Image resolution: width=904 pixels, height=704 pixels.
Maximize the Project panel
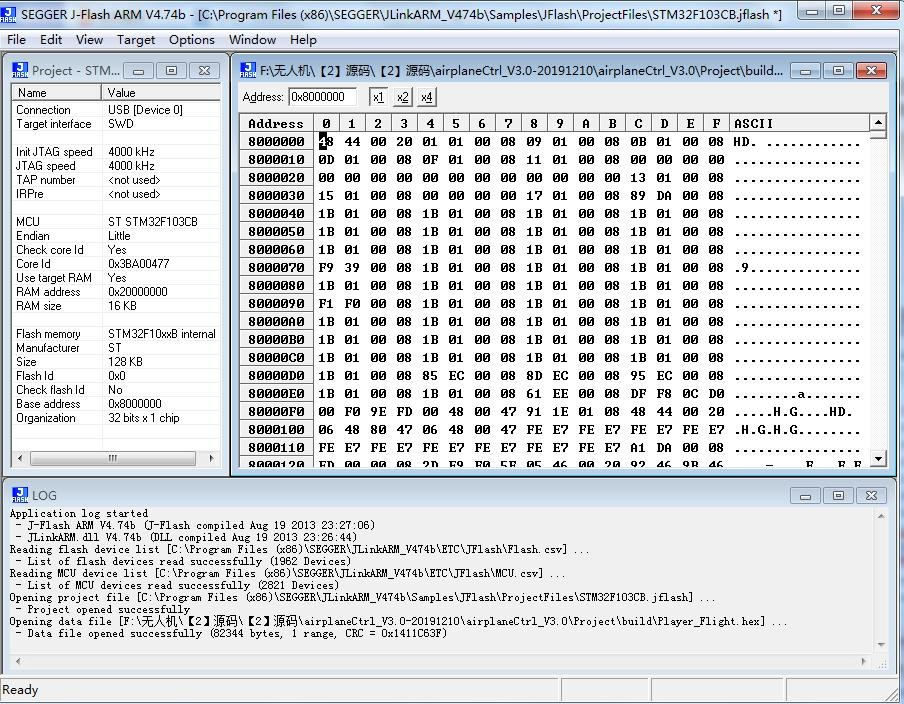point(171,71)
